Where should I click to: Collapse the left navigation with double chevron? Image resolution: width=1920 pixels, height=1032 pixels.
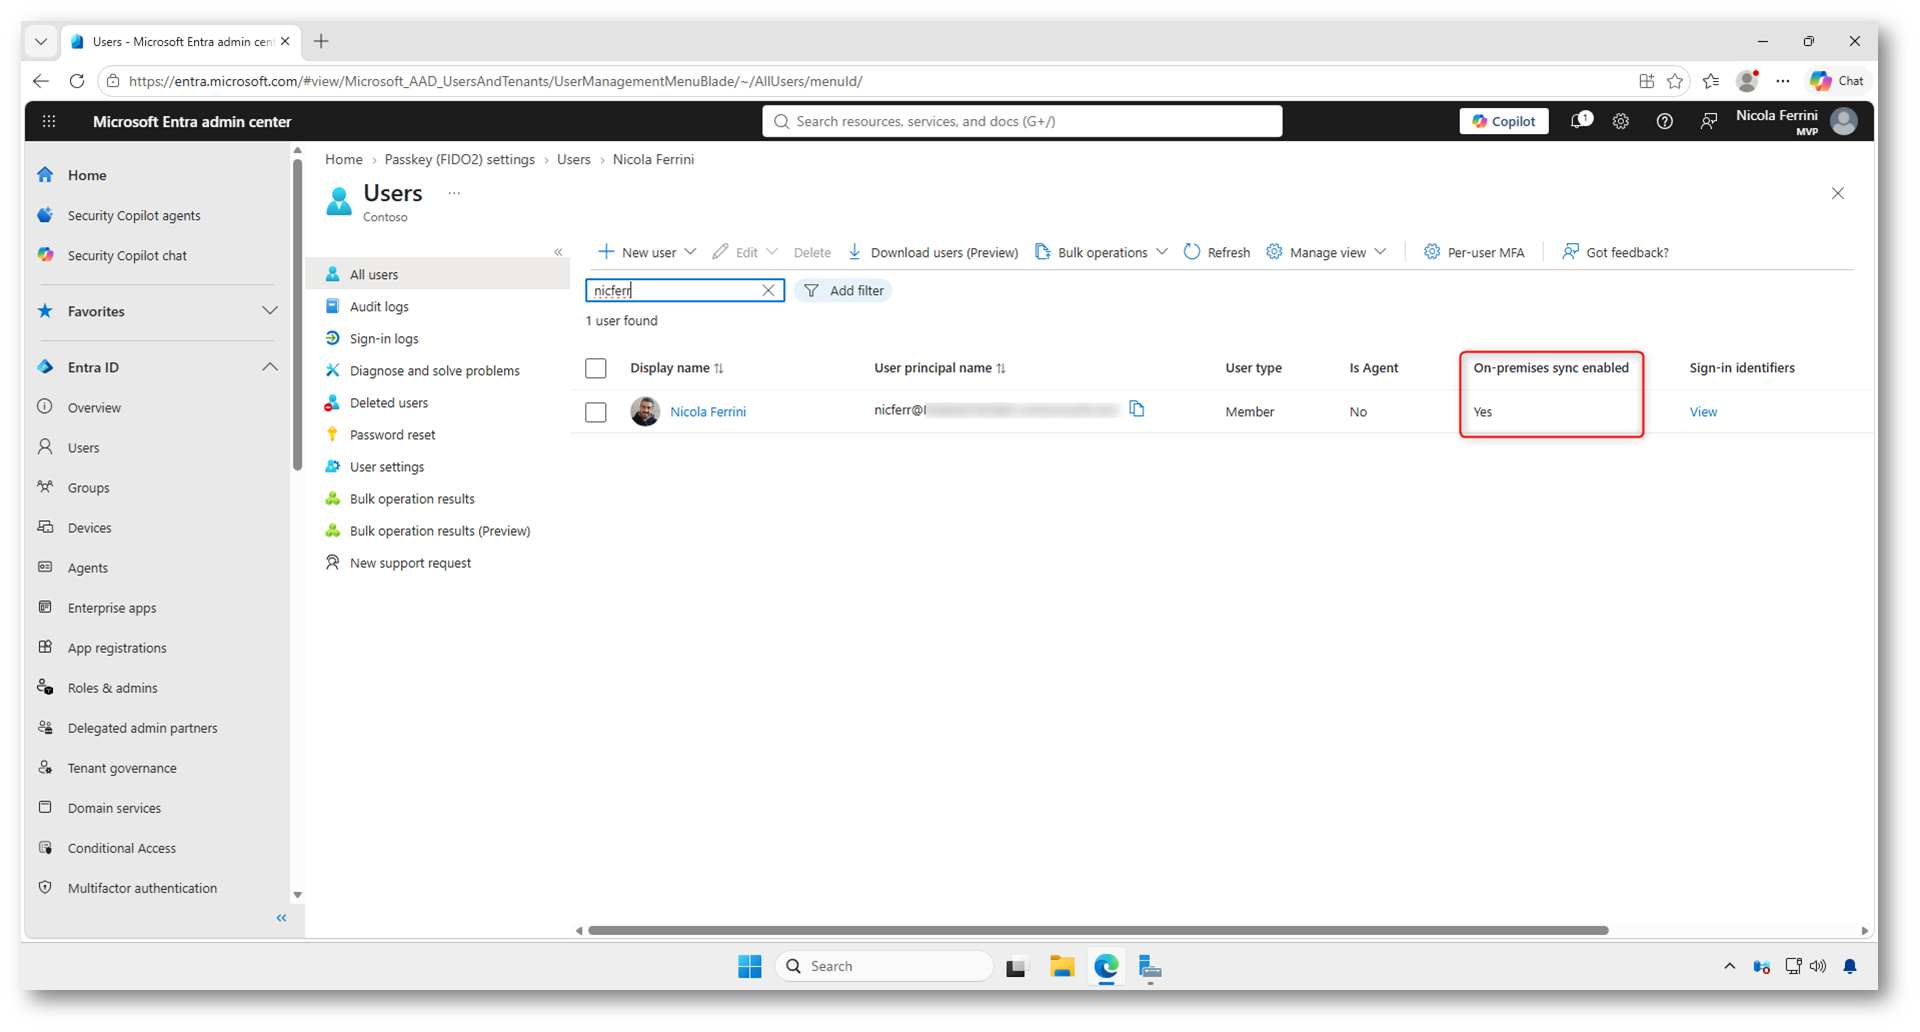point(281,918)
